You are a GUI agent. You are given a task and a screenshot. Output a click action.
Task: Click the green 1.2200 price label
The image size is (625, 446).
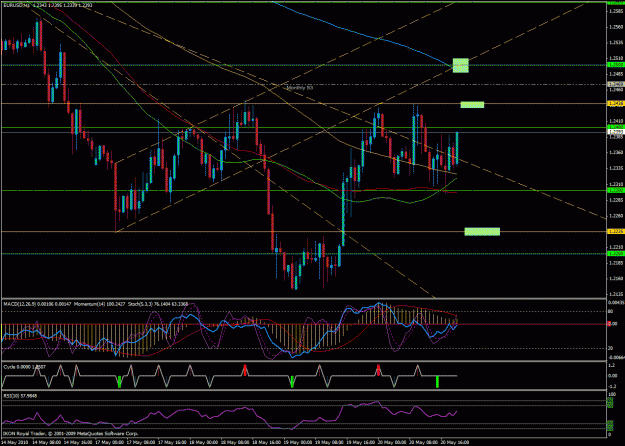tap(615, 253)
